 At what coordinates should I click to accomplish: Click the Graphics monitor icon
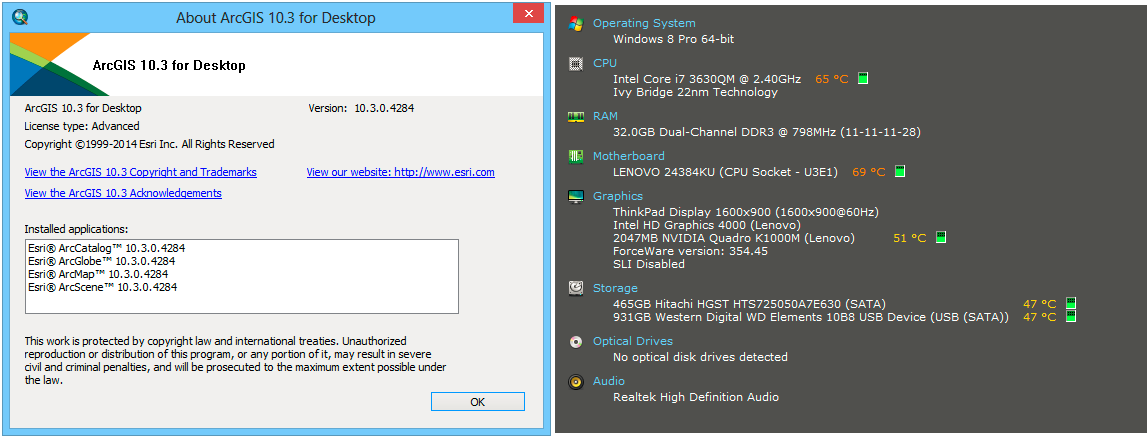click(575, 196)
